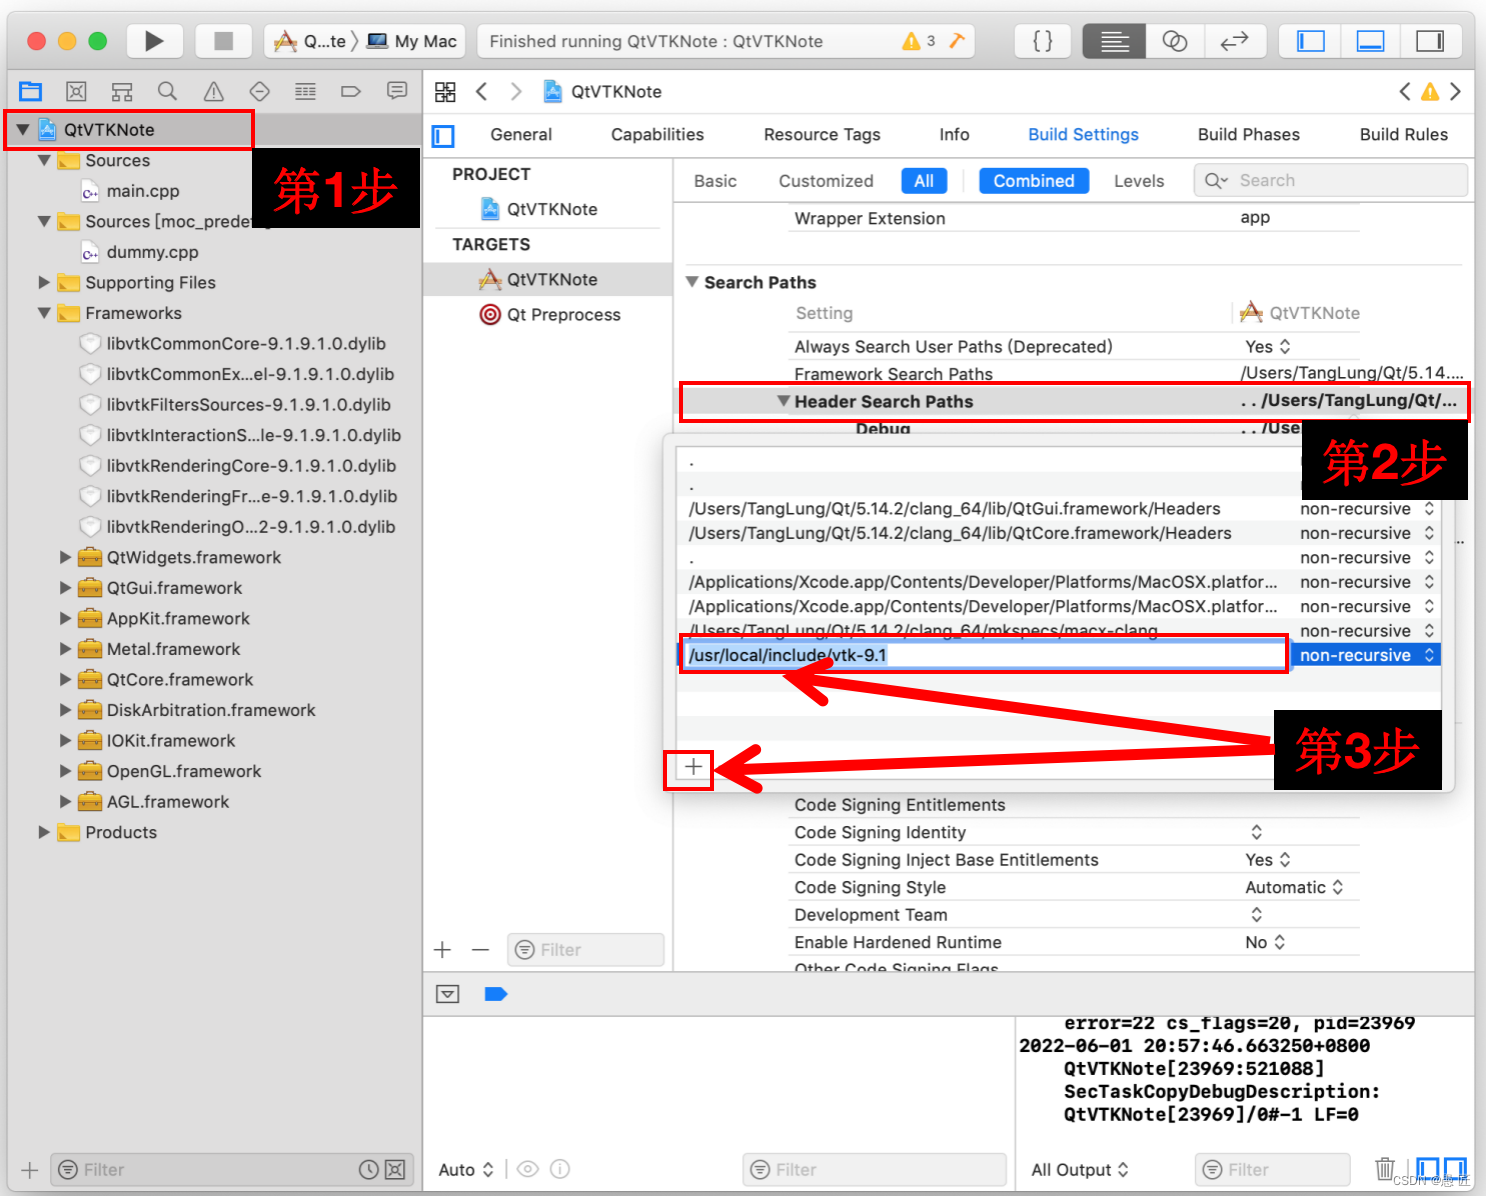Clear the console with the trash icon

point(1384,1167)
